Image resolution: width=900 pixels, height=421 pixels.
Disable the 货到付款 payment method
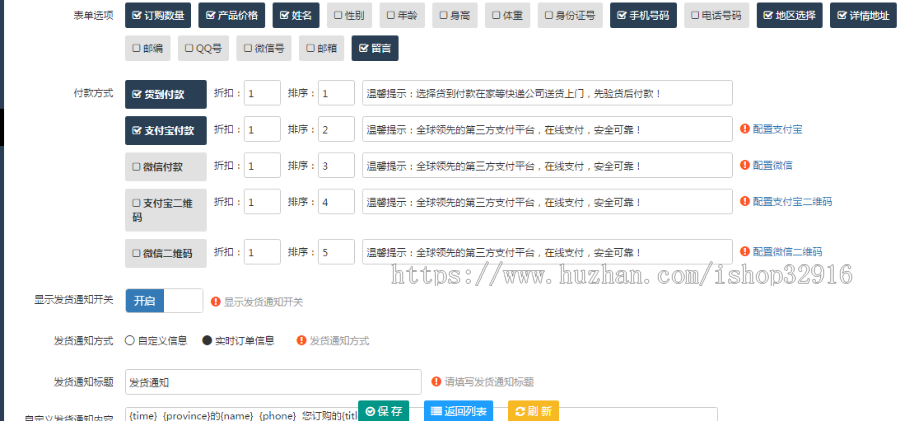click(165, 94)
